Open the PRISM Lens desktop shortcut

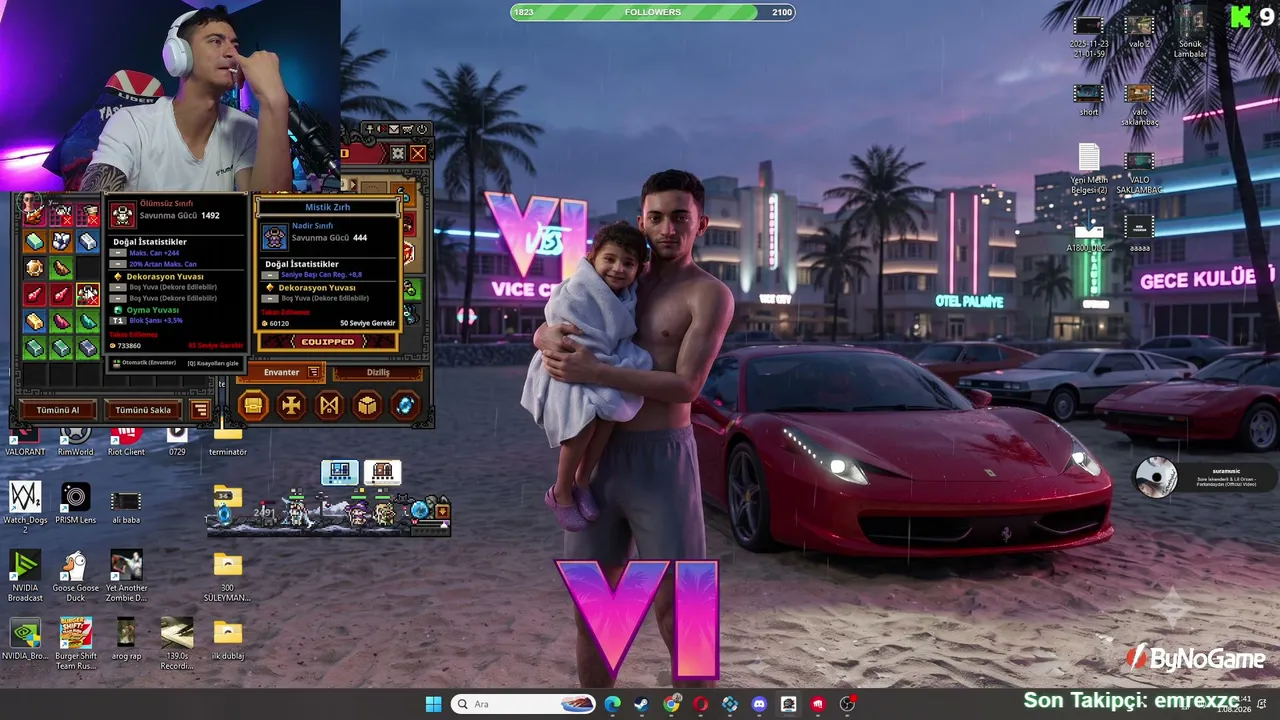(75, 504)
